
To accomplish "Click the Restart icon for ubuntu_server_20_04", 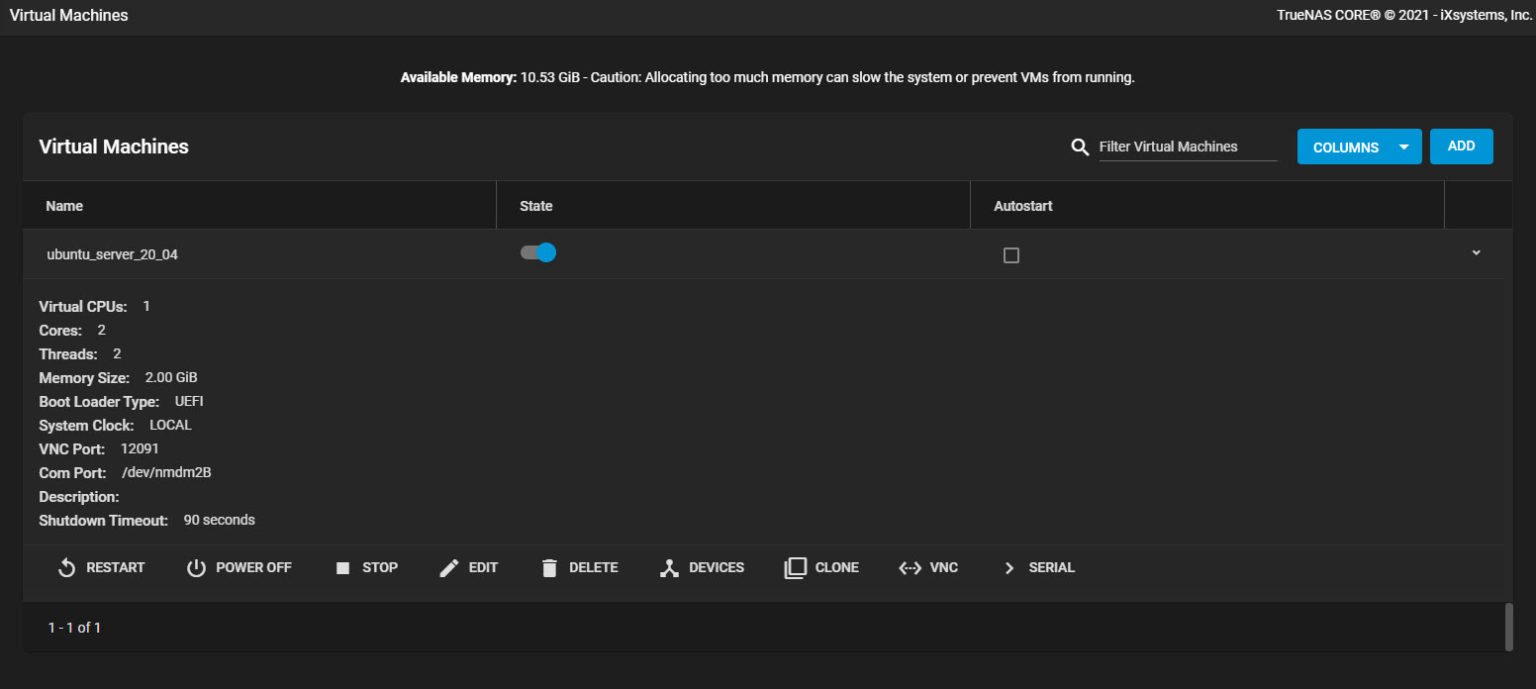I will (66, 567).
